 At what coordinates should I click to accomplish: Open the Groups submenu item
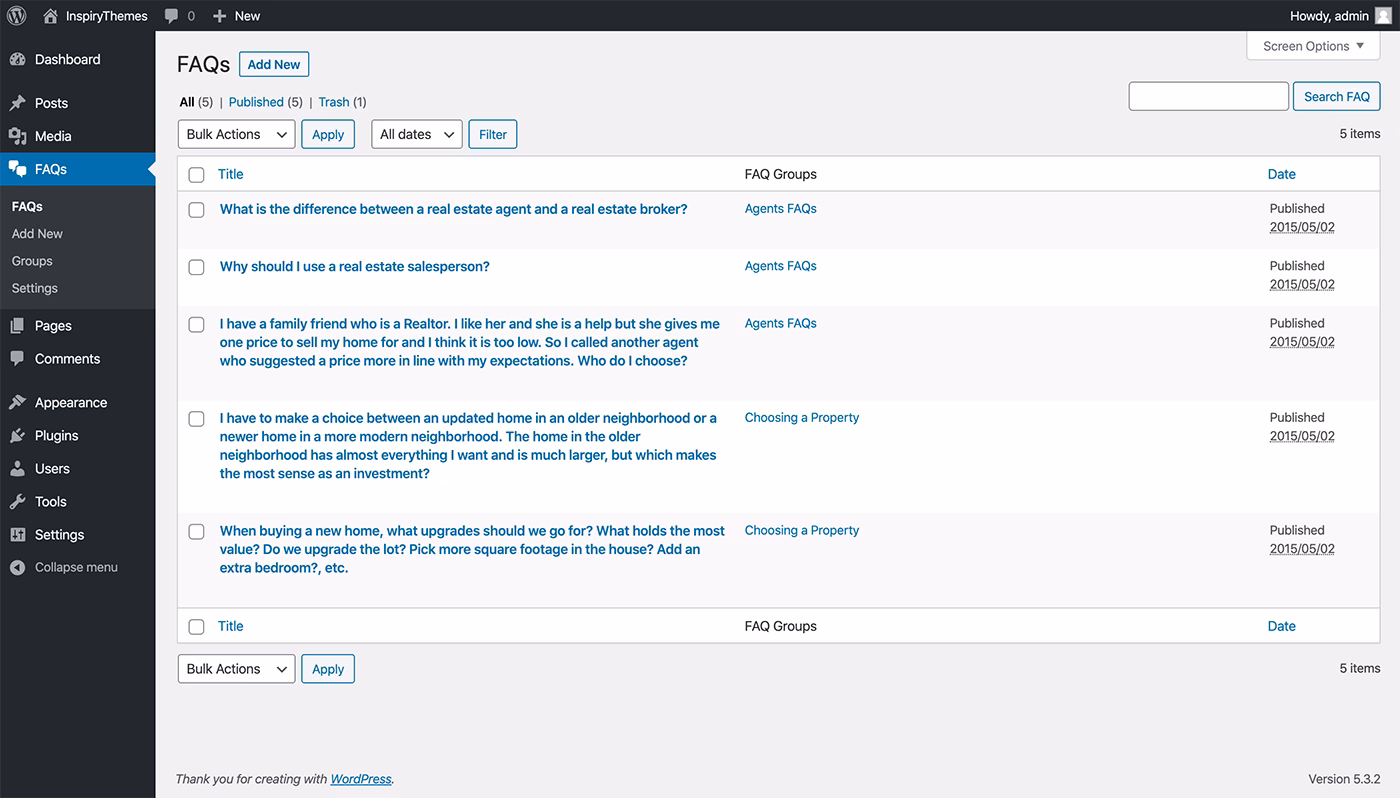pos(32,261)
